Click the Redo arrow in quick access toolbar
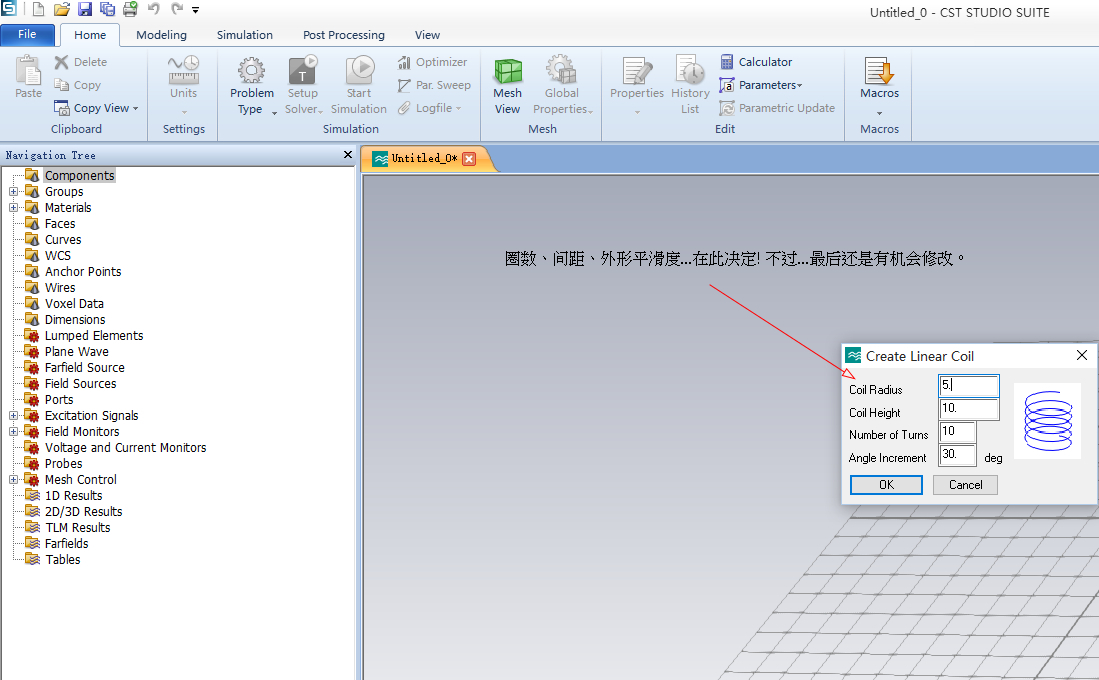 pyautogui.click(x=177, y=9)
